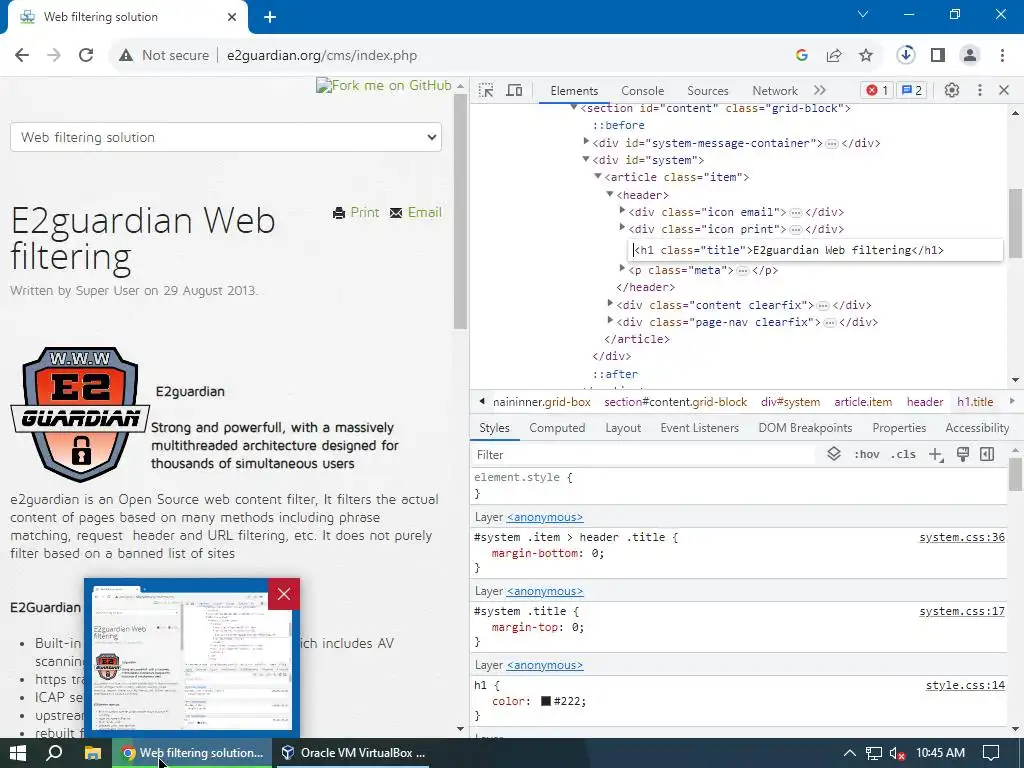Open the Properties tab
The height and width of the screenshot is (768, 1024).
899,428
